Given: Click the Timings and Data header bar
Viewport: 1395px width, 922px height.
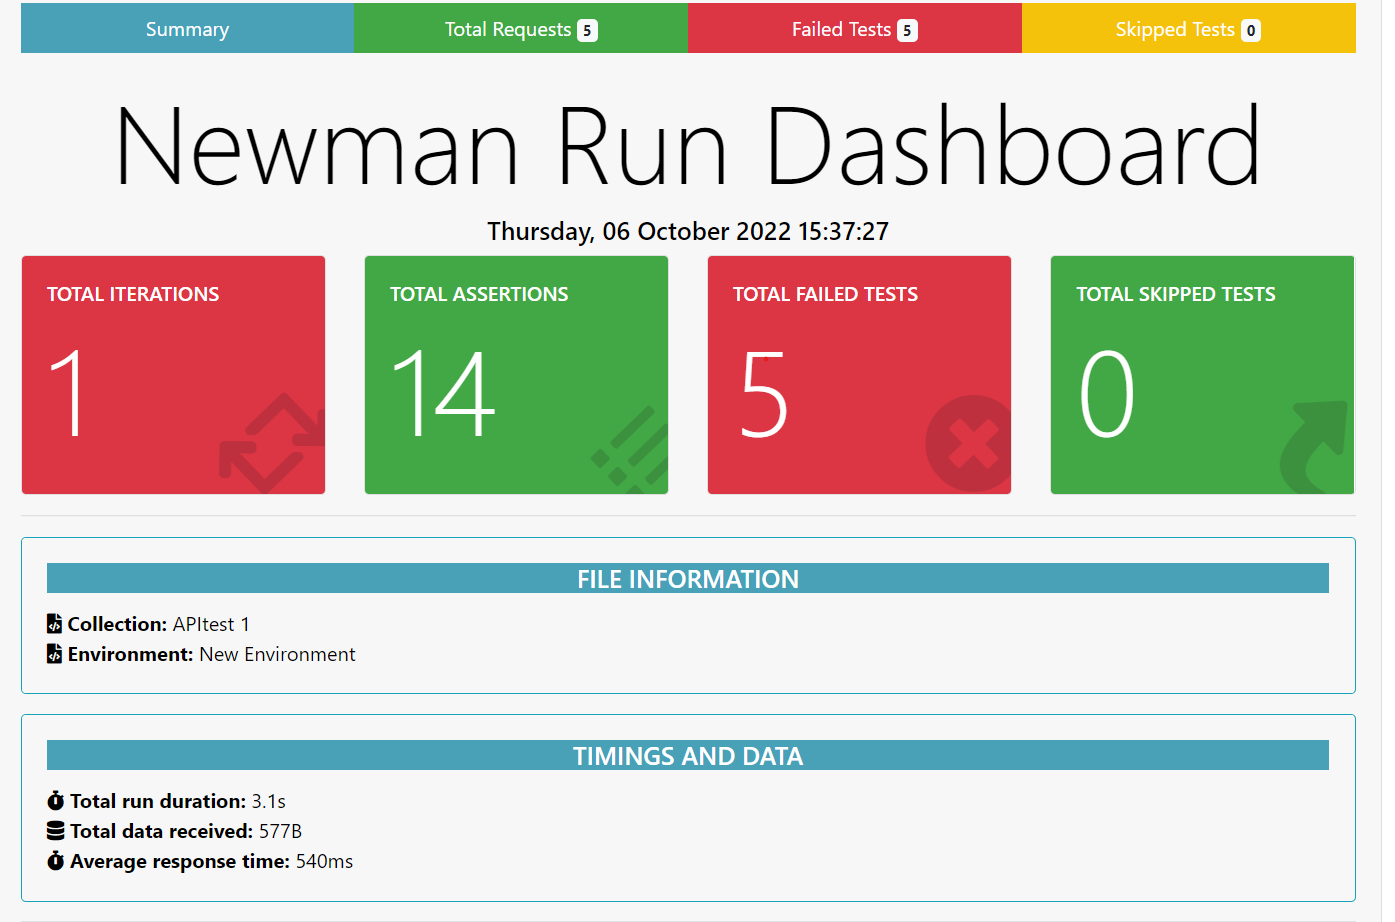Looking at the screenshot, I should coord(688,756).
